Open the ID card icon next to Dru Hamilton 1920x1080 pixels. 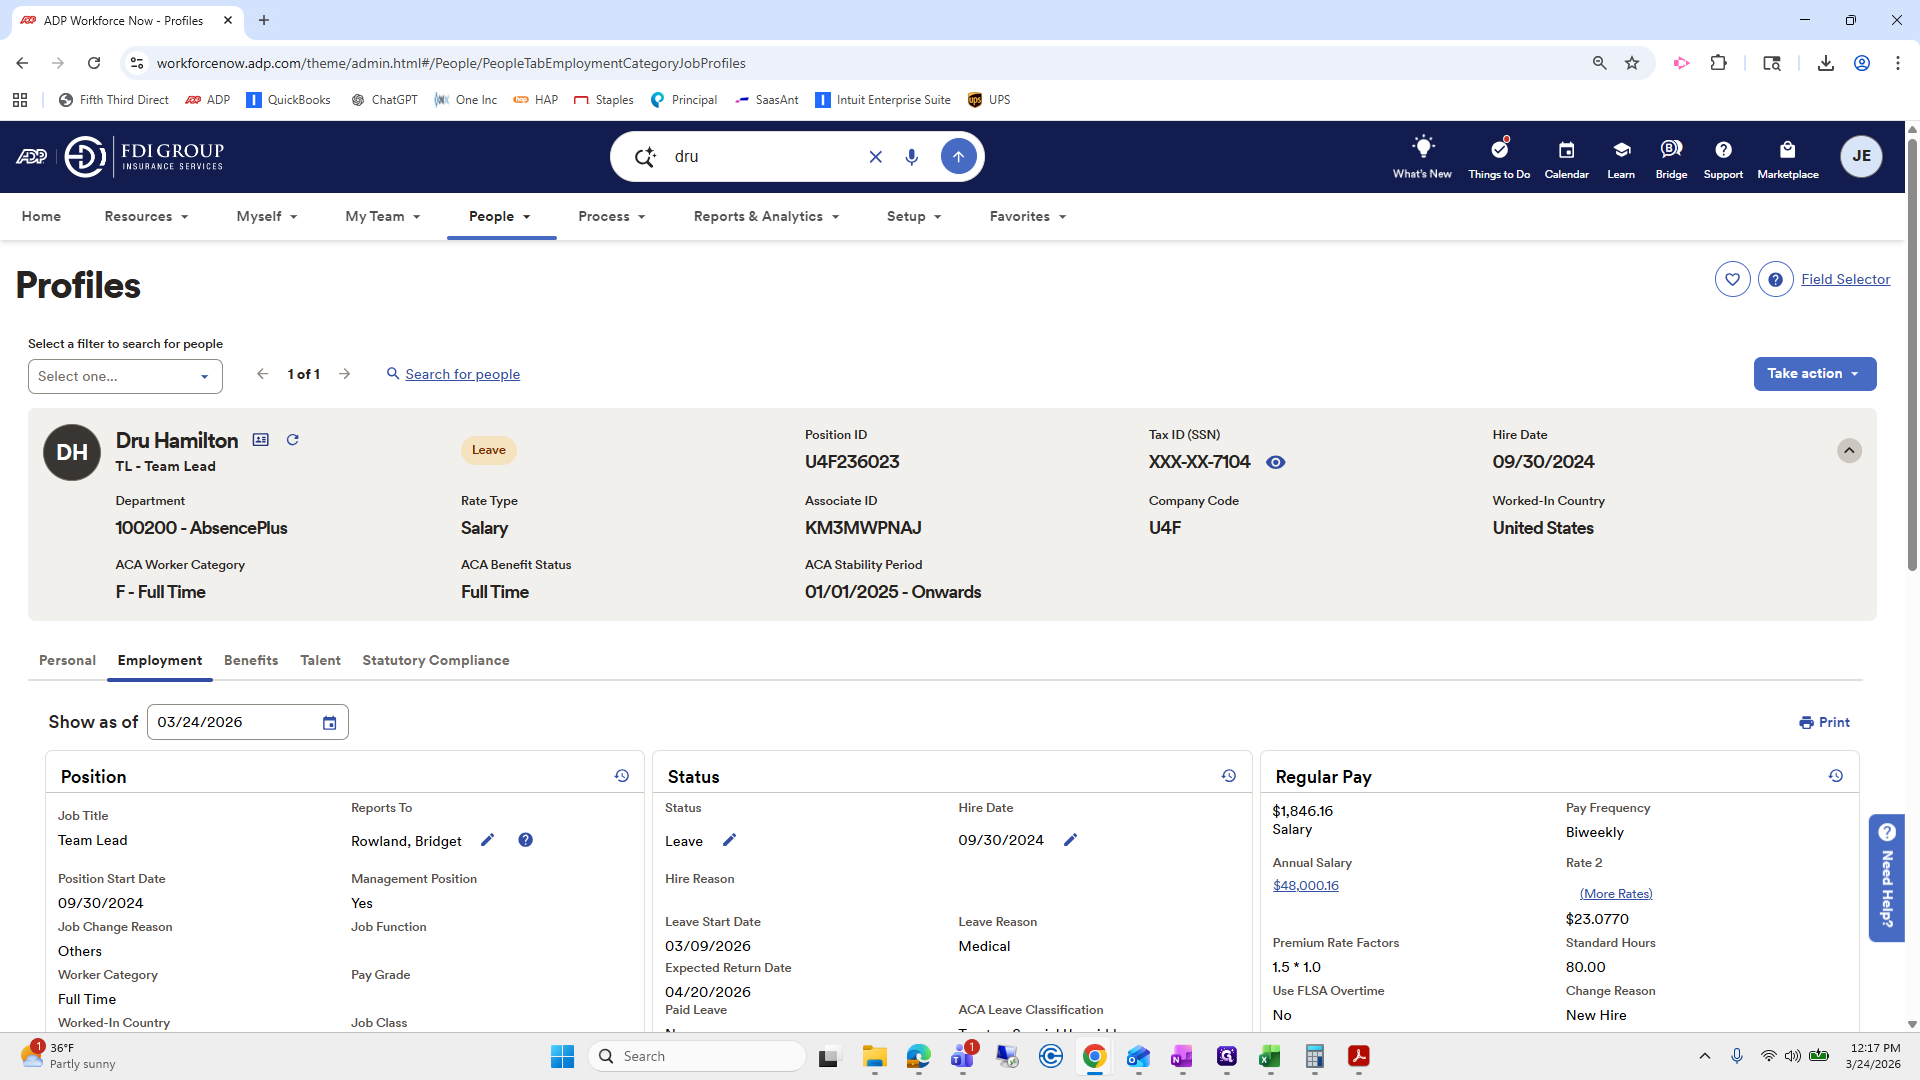pyautogui.click(x=261, y=440)
